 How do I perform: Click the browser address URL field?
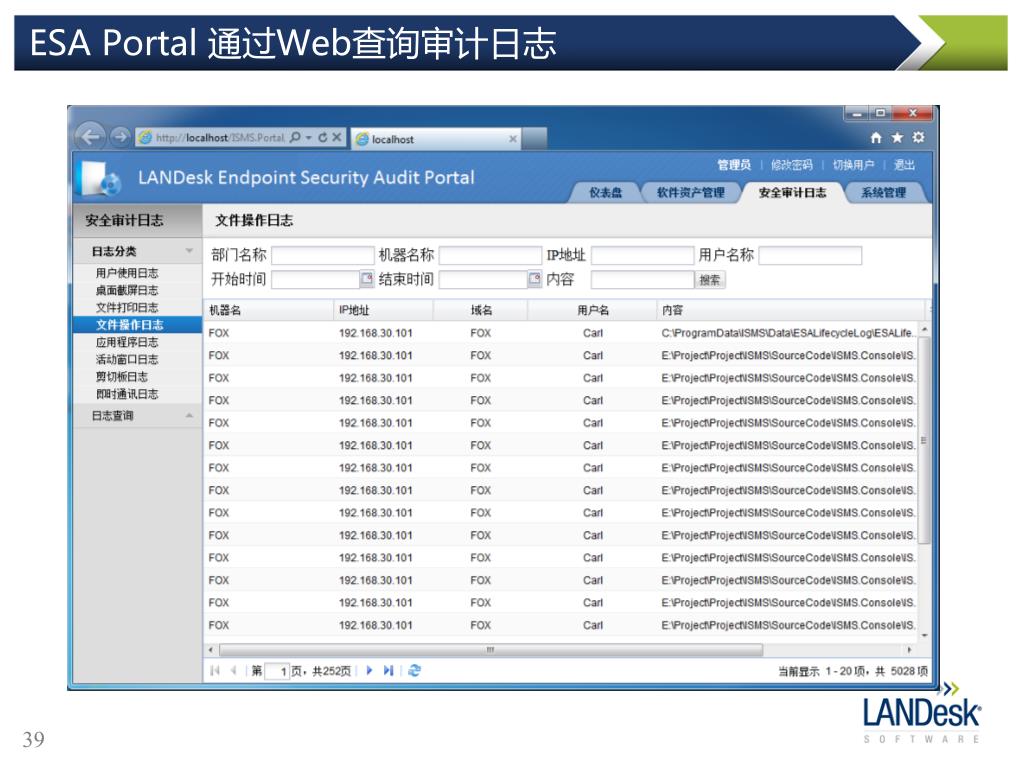tap(221, 138)
